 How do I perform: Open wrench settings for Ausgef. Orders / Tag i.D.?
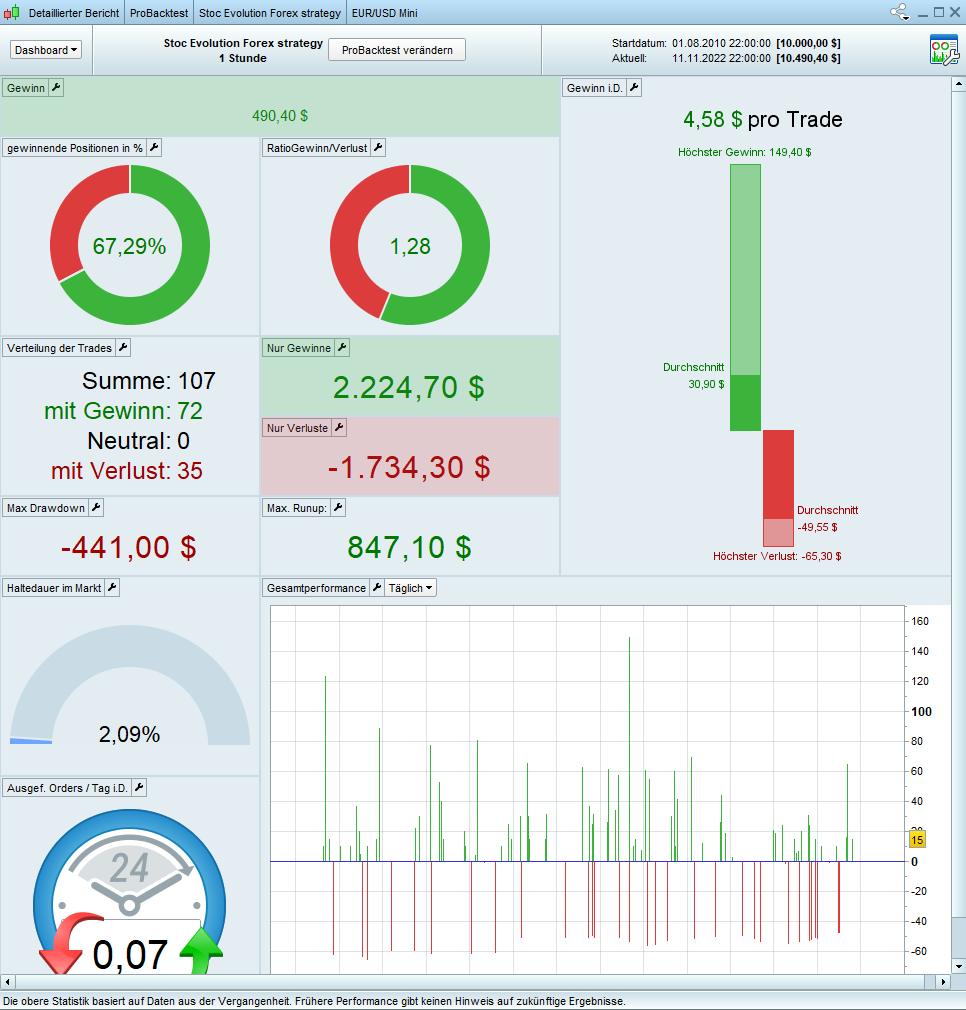point(139,787)
